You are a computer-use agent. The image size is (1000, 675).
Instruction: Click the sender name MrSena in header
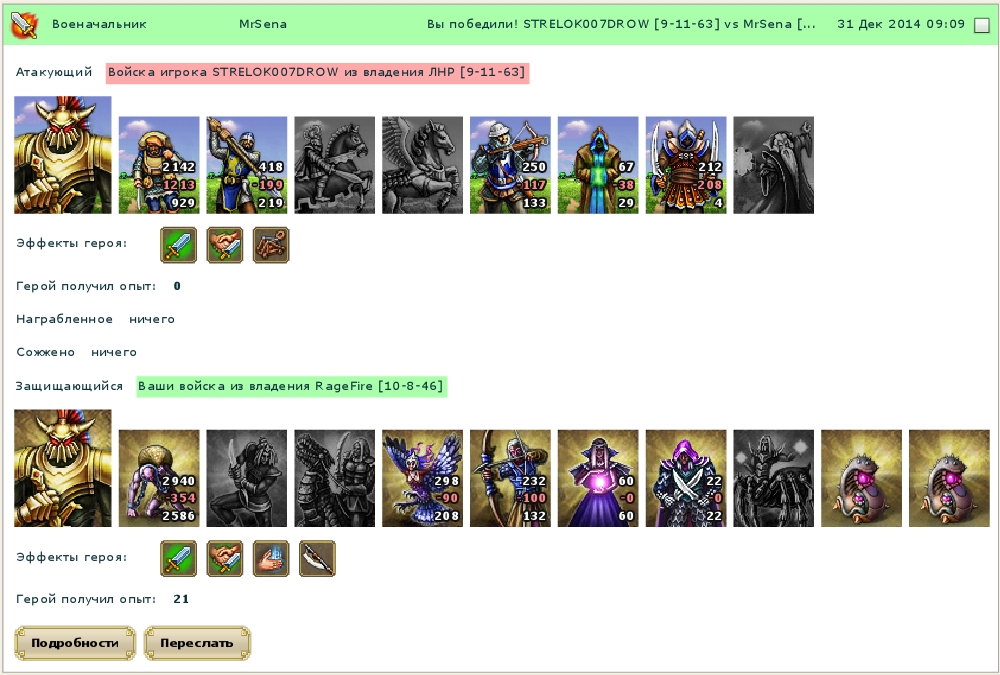[263, 24]
